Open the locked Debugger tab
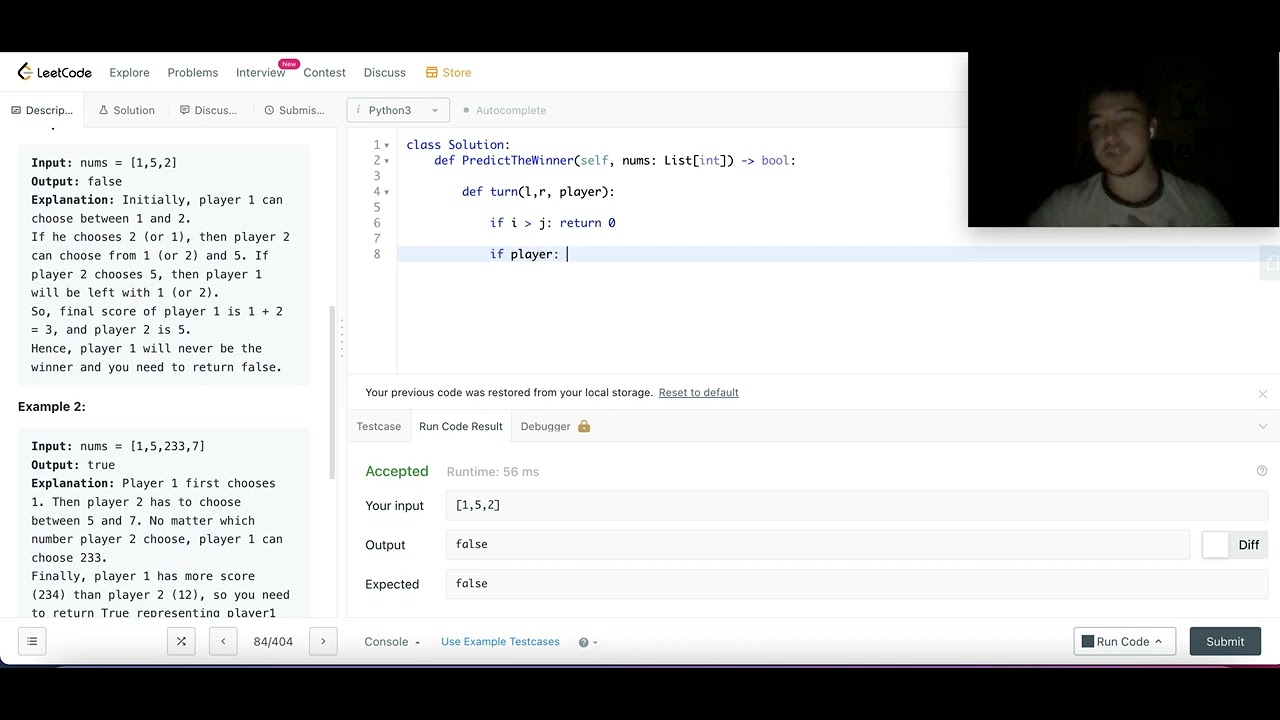1280x720 pixels. click(x=555, y=426)
